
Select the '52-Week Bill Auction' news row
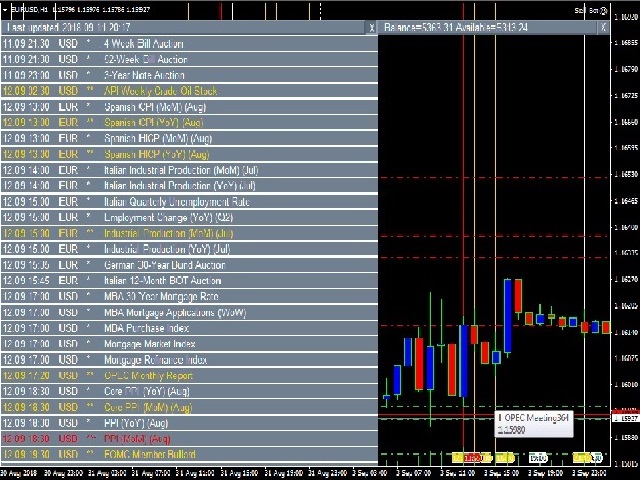189,60
